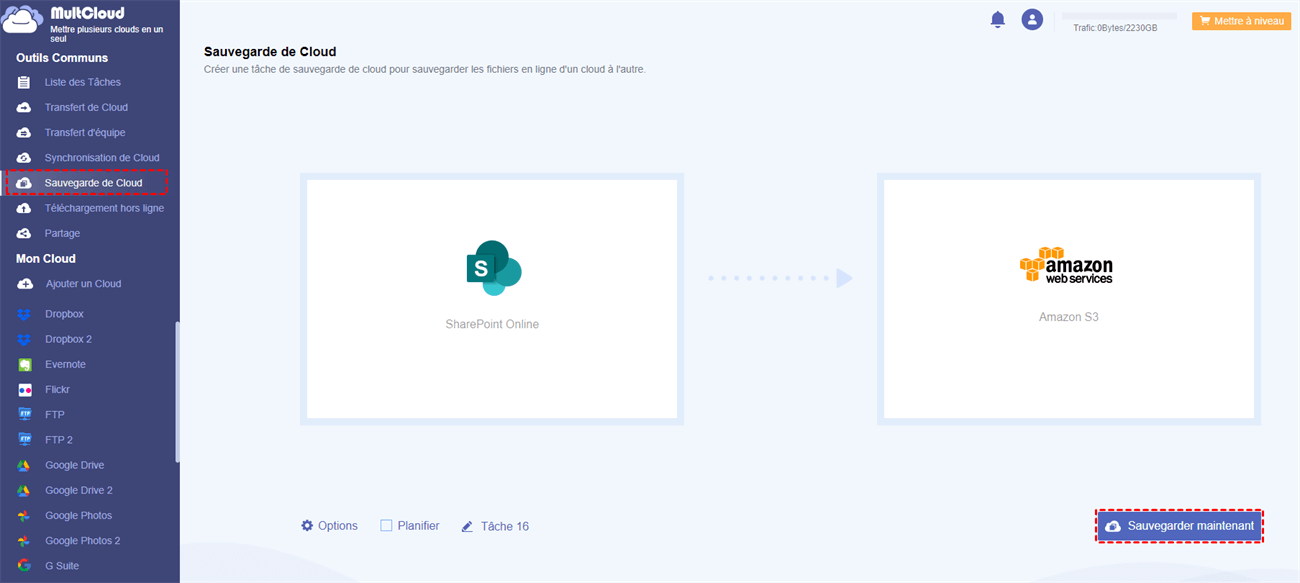
Task: Select the SharePoint Online source box
Action: point(492,299)
